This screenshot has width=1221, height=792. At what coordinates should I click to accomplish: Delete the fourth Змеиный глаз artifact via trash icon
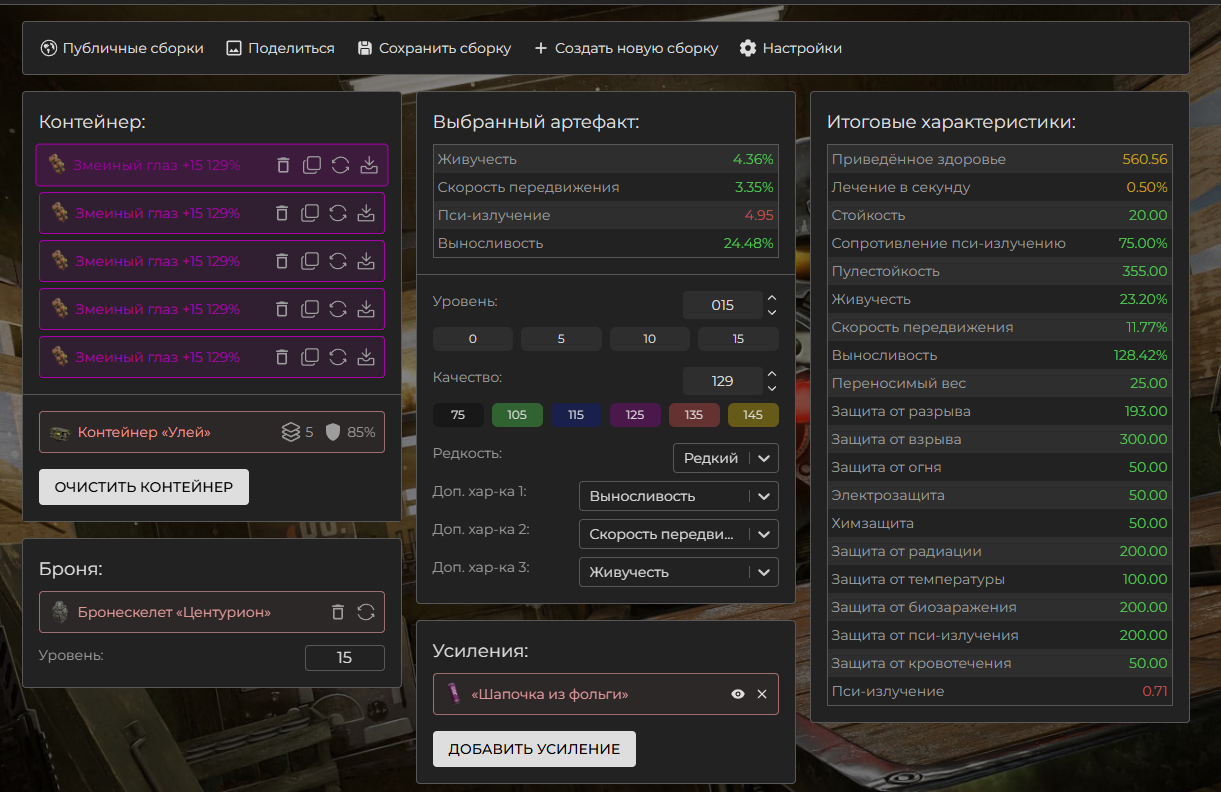(x=282, y=309)
